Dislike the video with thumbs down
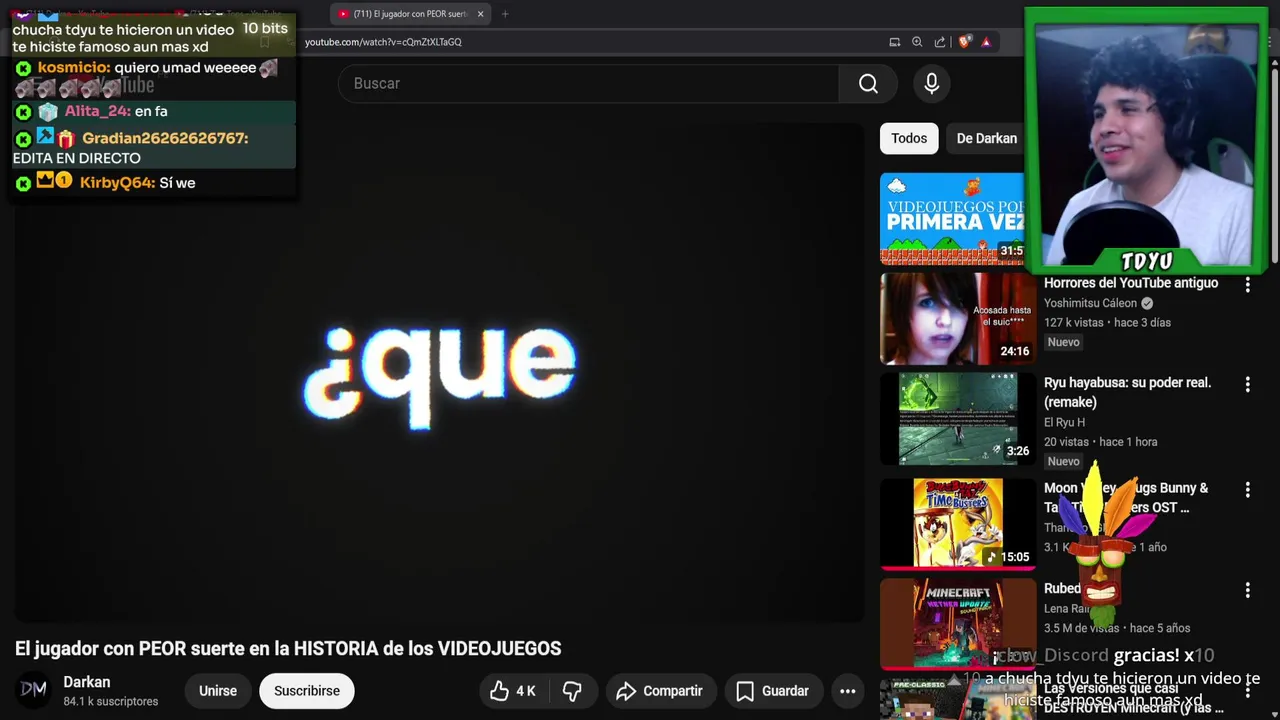Viewport: 1280px width, 720px height. [572, 691]
